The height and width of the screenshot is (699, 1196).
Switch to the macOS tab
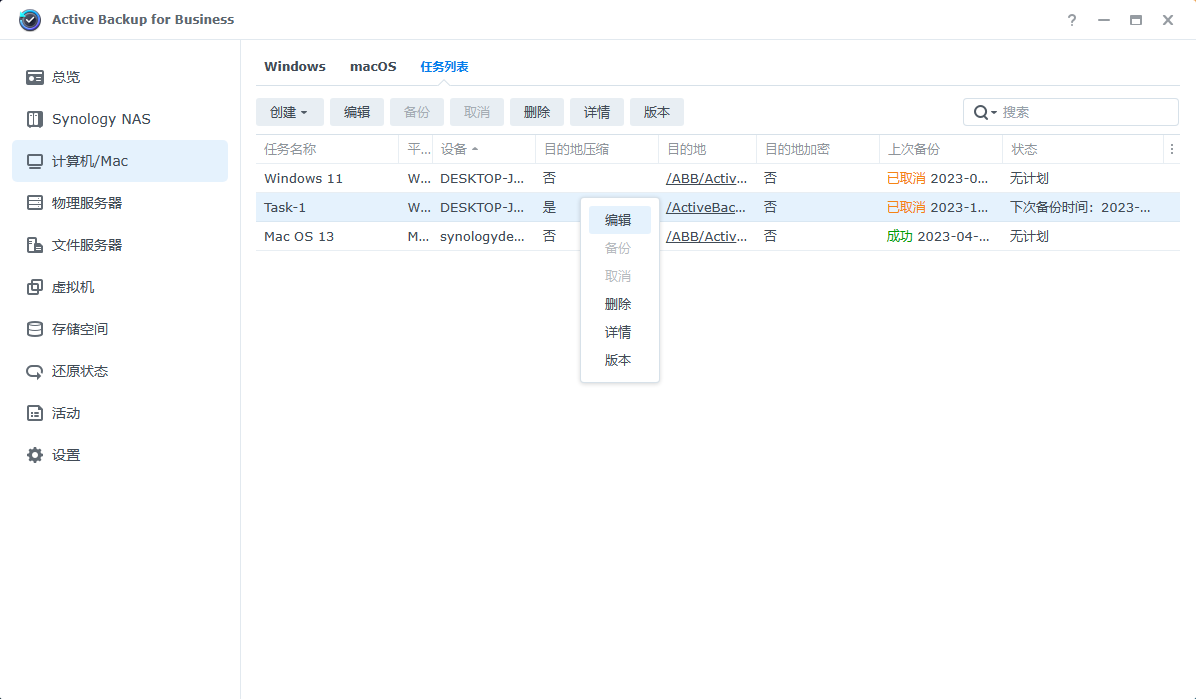[x=373, y=66]
